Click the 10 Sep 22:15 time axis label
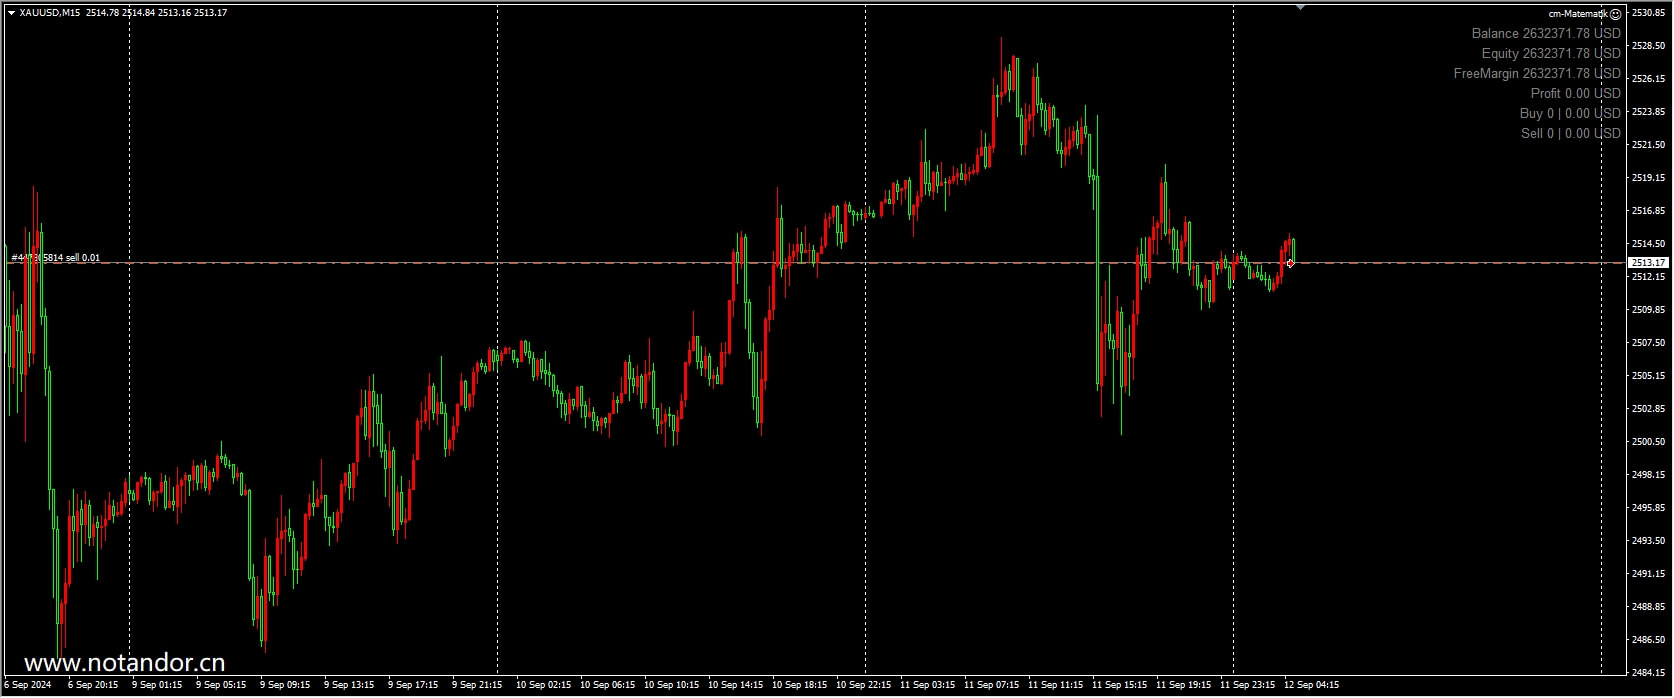This screenshot has width=1674, height=698. [x=863, y=685]
